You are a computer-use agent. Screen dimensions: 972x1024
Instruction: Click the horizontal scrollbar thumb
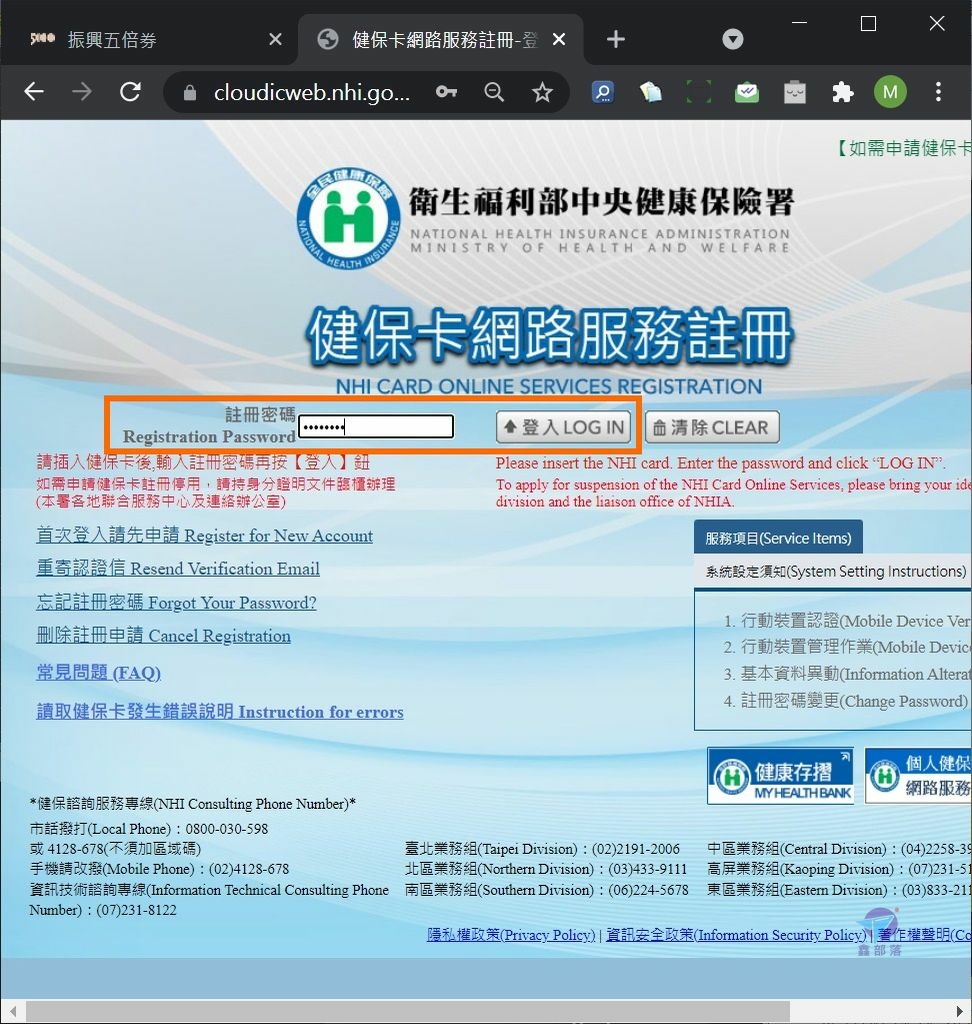coord(408,1011)
